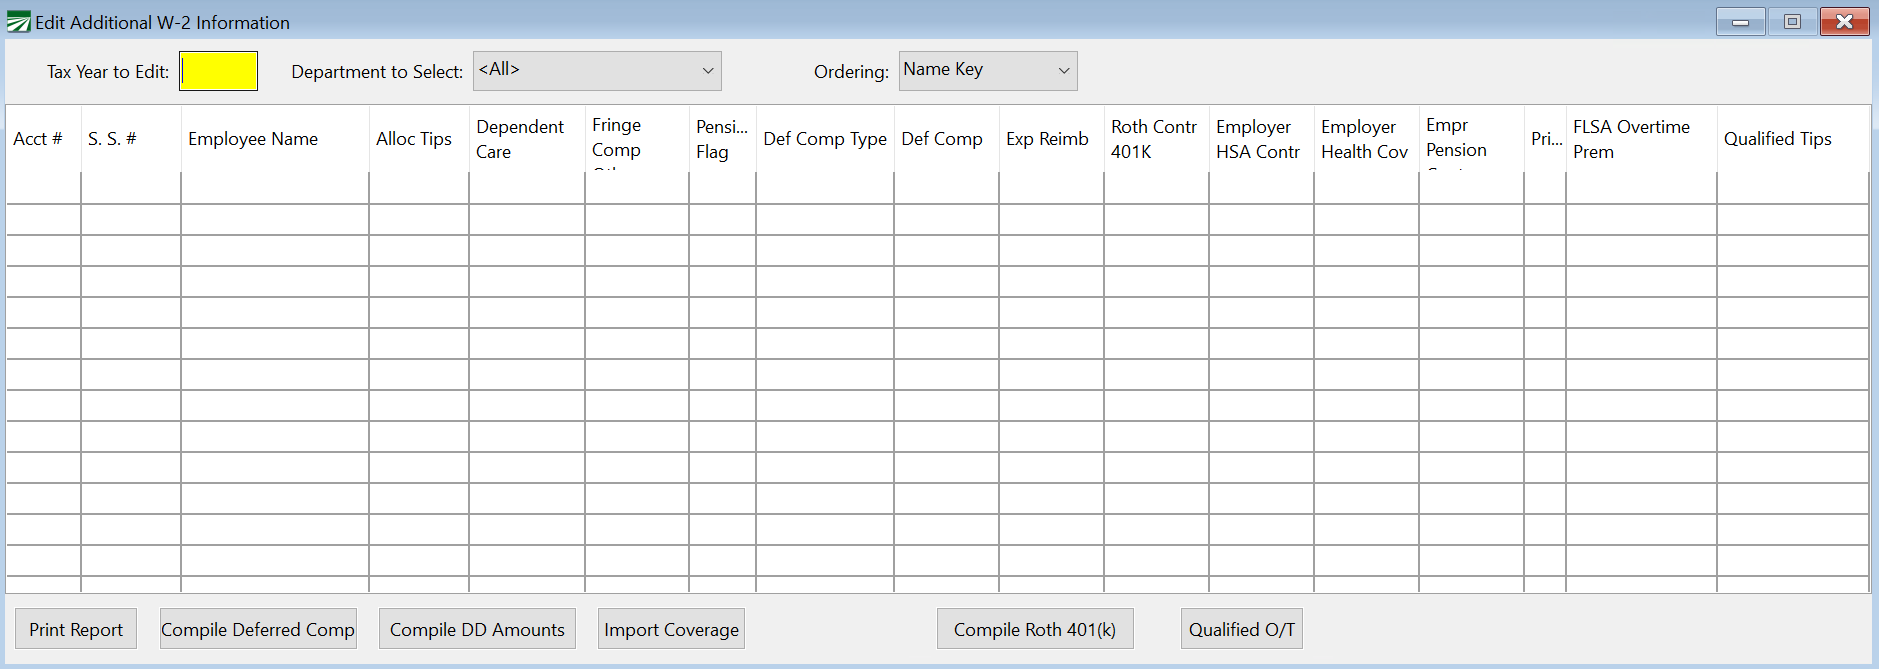The height and width of the screenshot is (669, 1879).
Task: Click the Import Coverage button
Action: (x=671, y=629)
